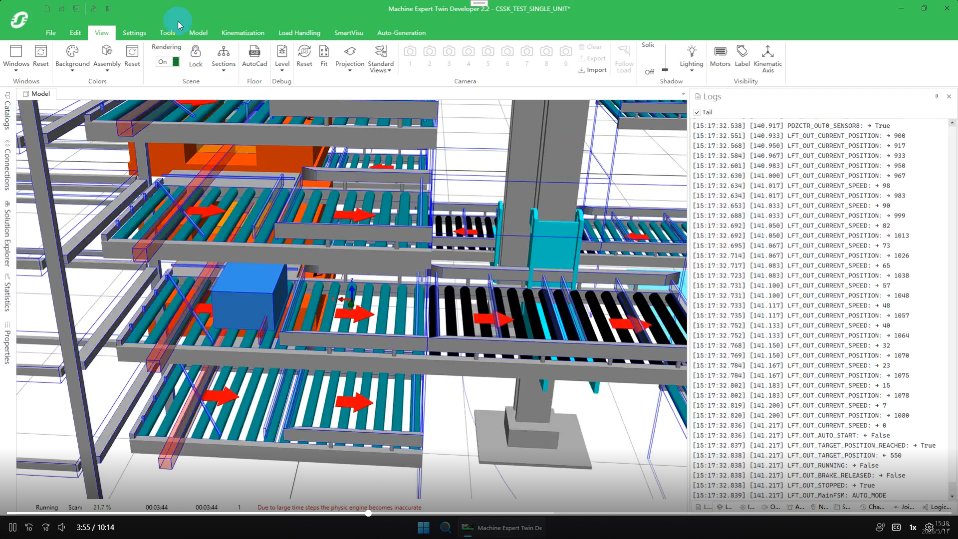Open the debug Level dropdown

click(x=282, y=58)
